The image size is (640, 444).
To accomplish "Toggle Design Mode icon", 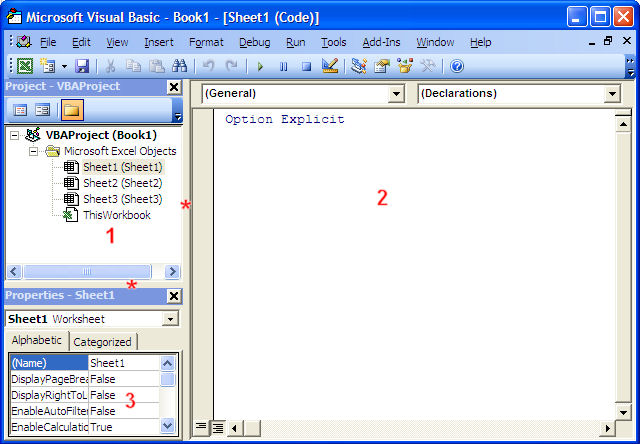I will point(329,66).
